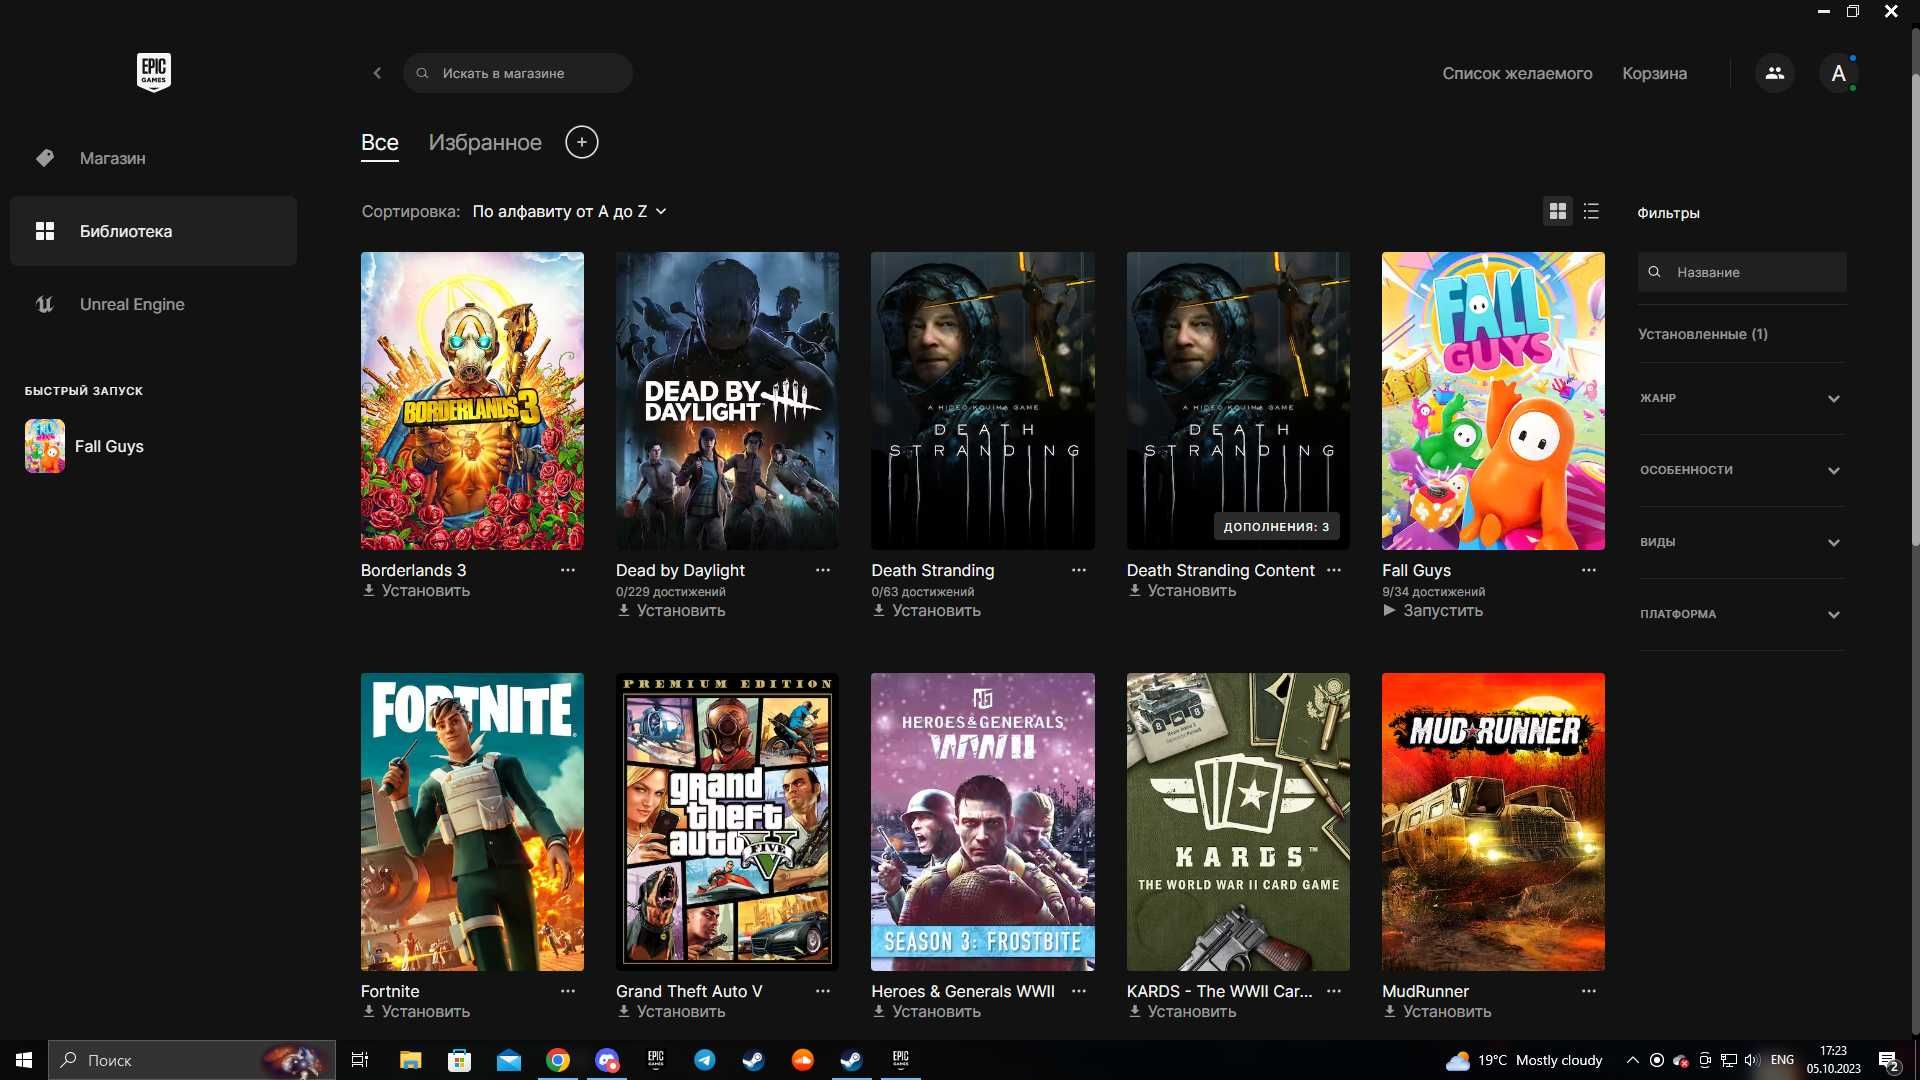Install MudRunner
The width and height of the screenshot is (1920, 1080).
1437,1012
